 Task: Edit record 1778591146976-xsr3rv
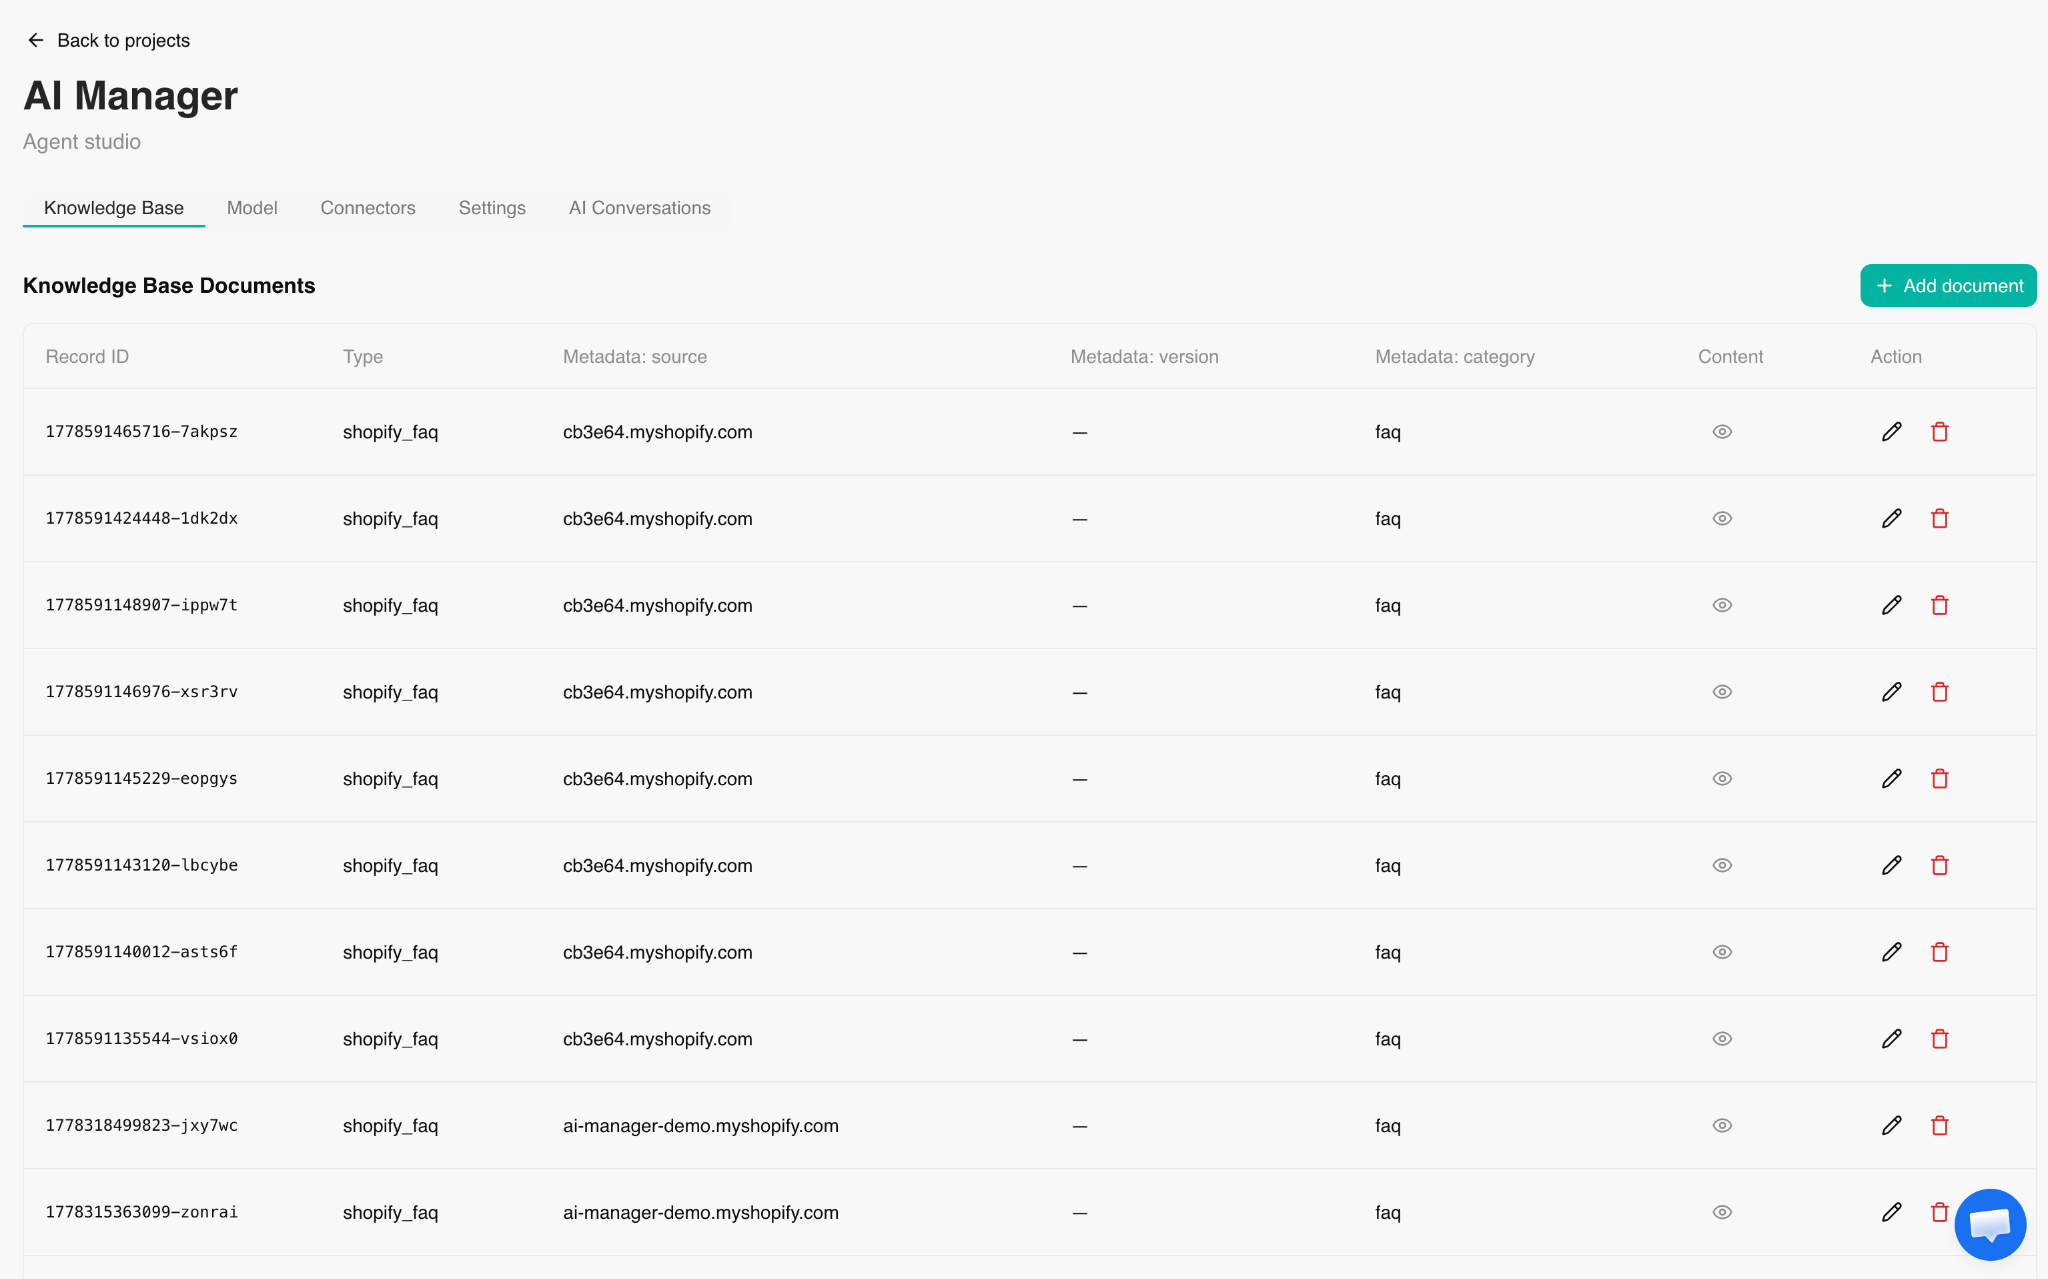click(x=1891, y=692)
